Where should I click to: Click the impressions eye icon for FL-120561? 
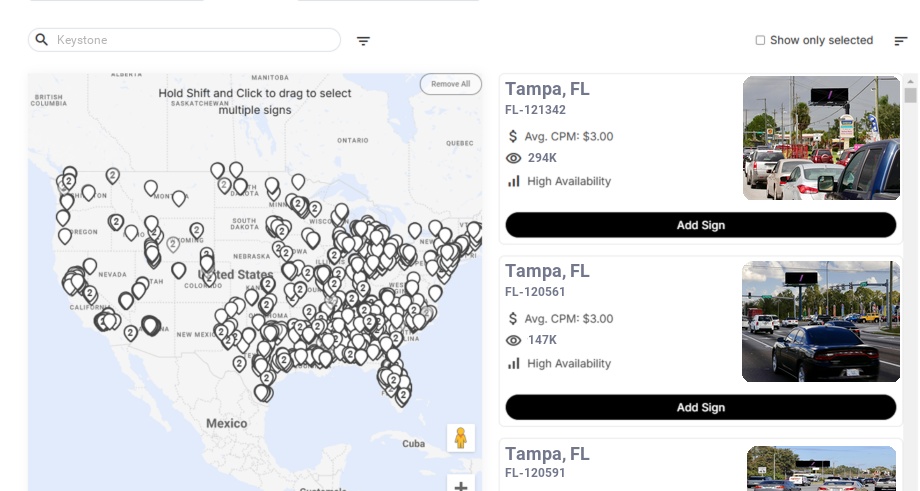coord(514,340)
